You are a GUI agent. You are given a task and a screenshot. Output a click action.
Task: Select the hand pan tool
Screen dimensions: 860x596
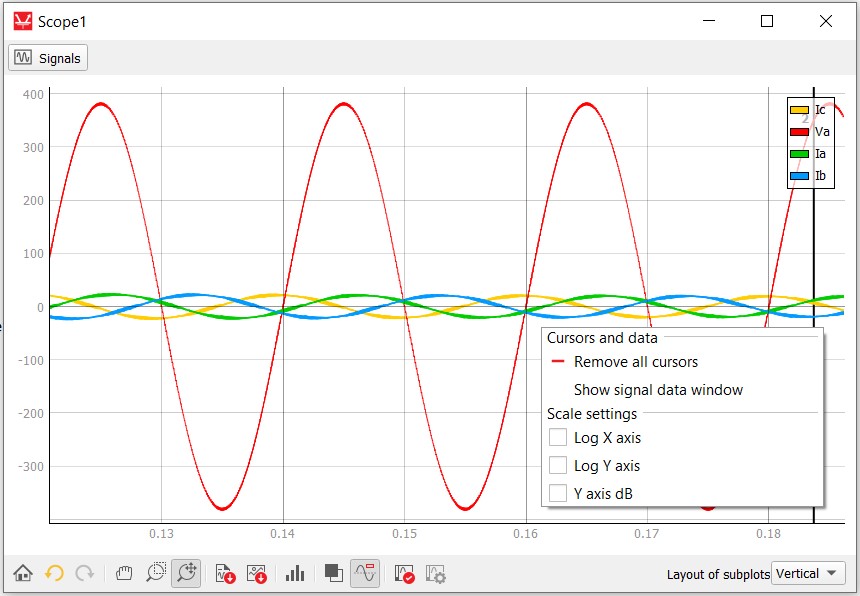[125, 574]
